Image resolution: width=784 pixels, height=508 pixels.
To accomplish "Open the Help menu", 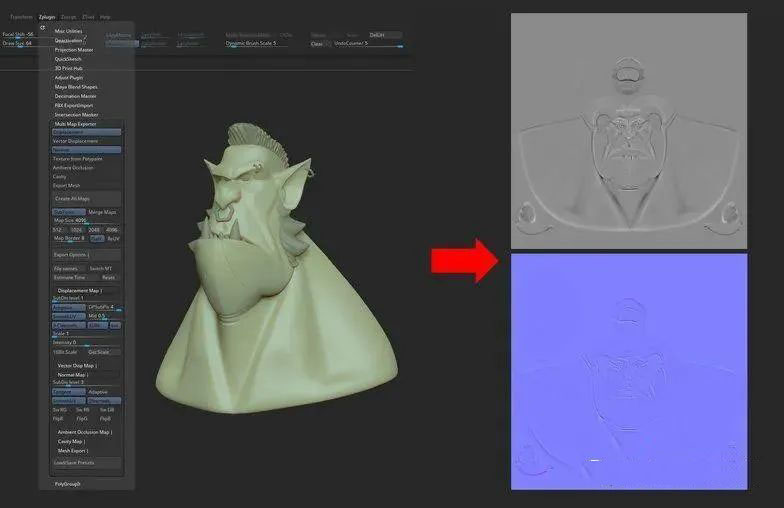I will [105, 17].
